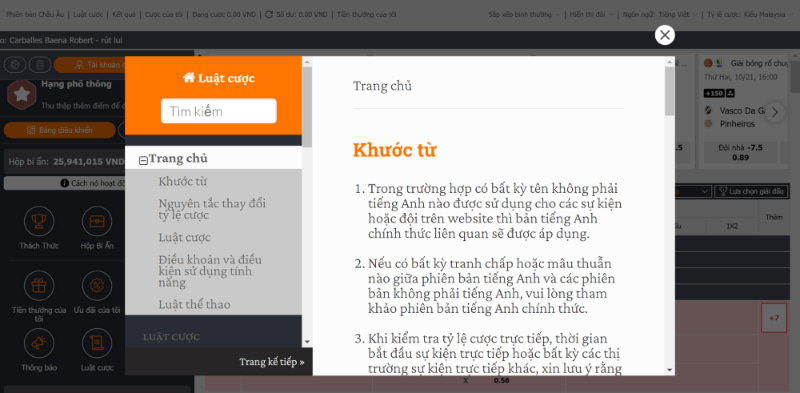Open Luật cược in the top bar
The image size is (800, 393).
[89, 14]
